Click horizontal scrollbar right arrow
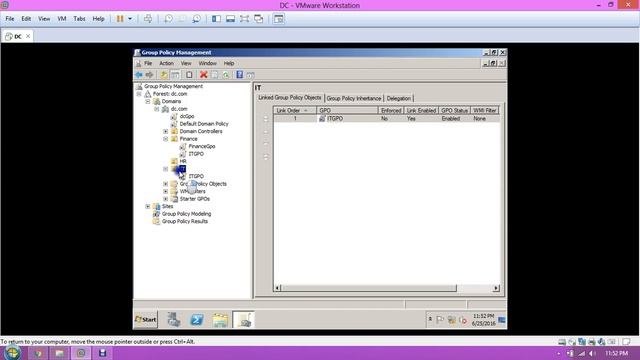This screenshot has height=360, width=640. (x=496, y=288)
